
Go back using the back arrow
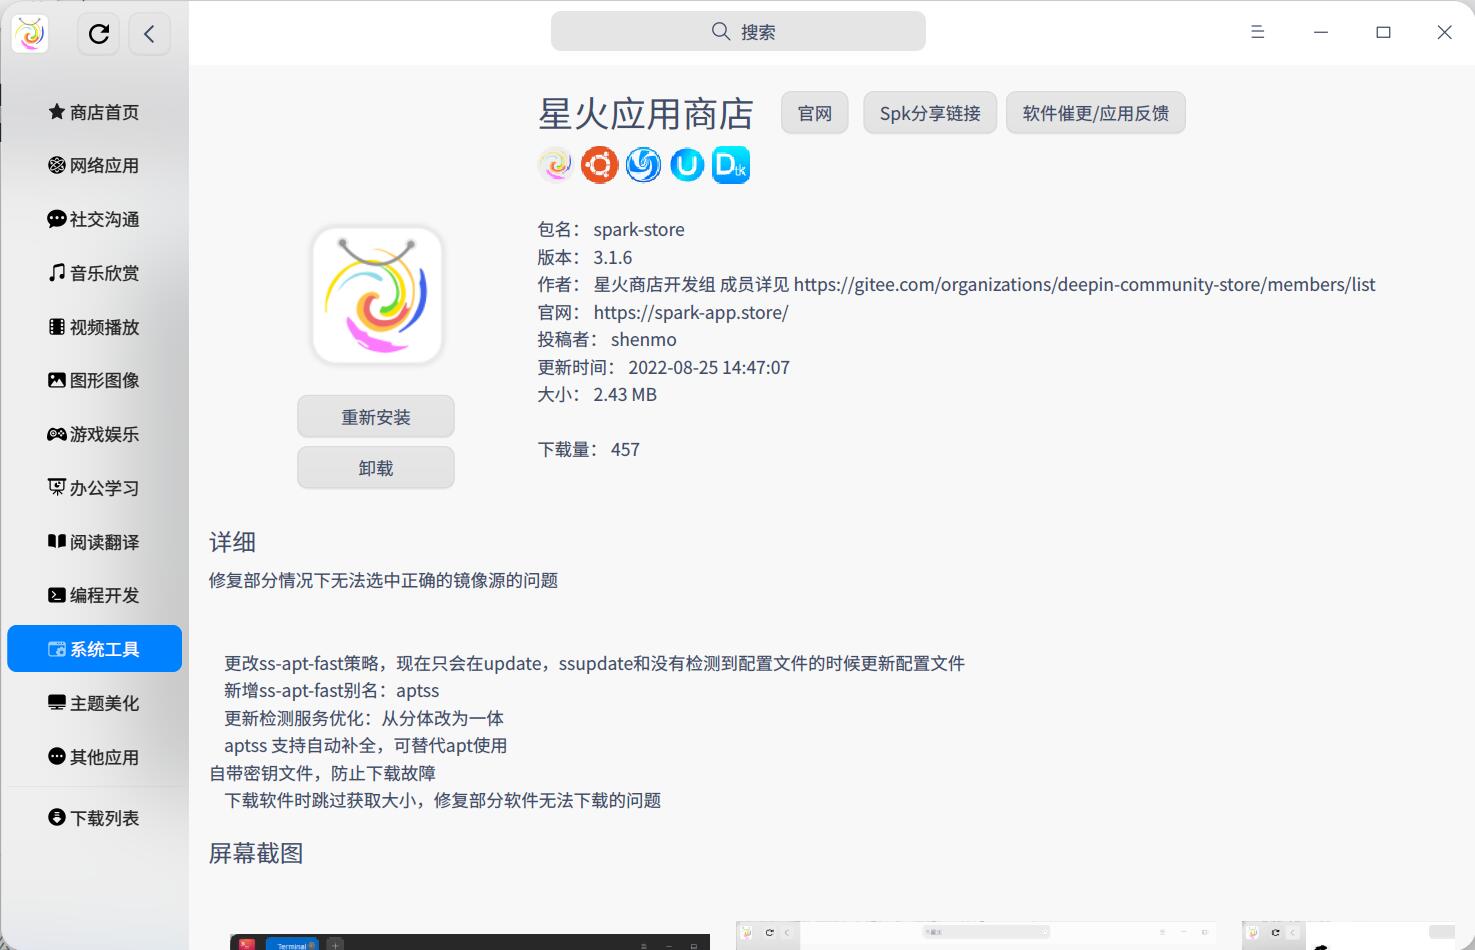(x=149, y=33)
